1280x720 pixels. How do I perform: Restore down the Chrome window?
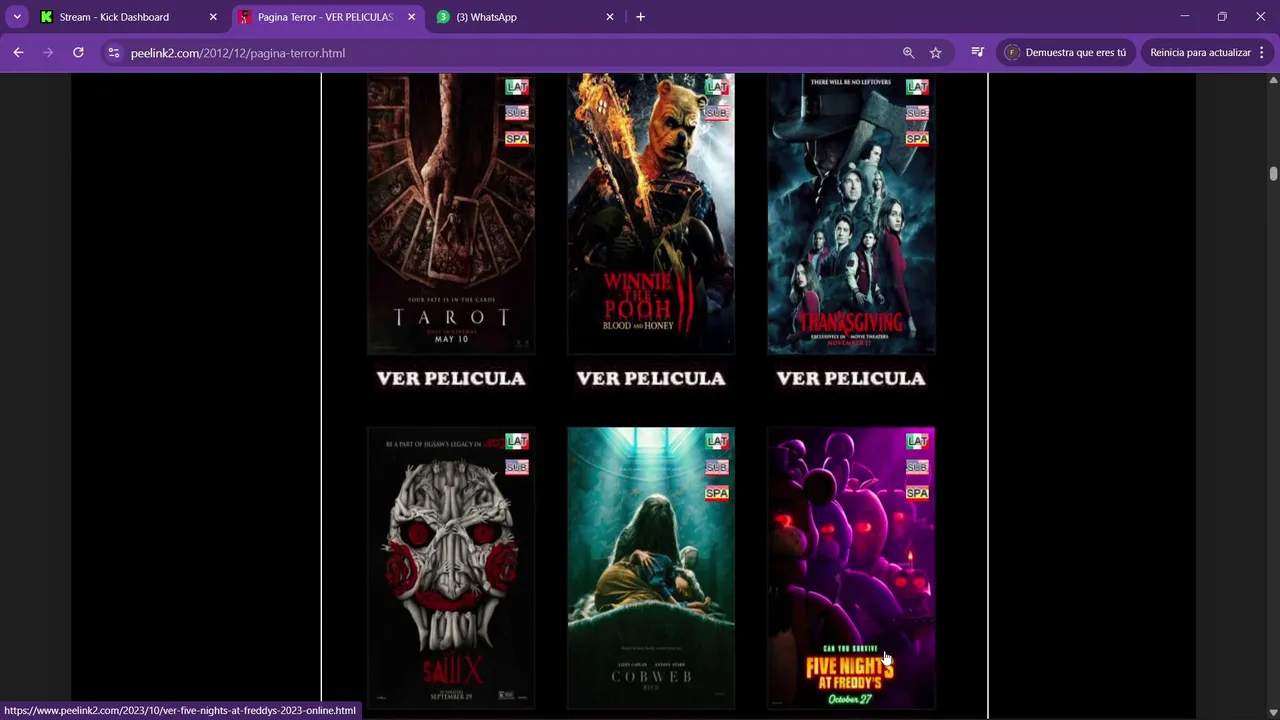[1222, 17]
